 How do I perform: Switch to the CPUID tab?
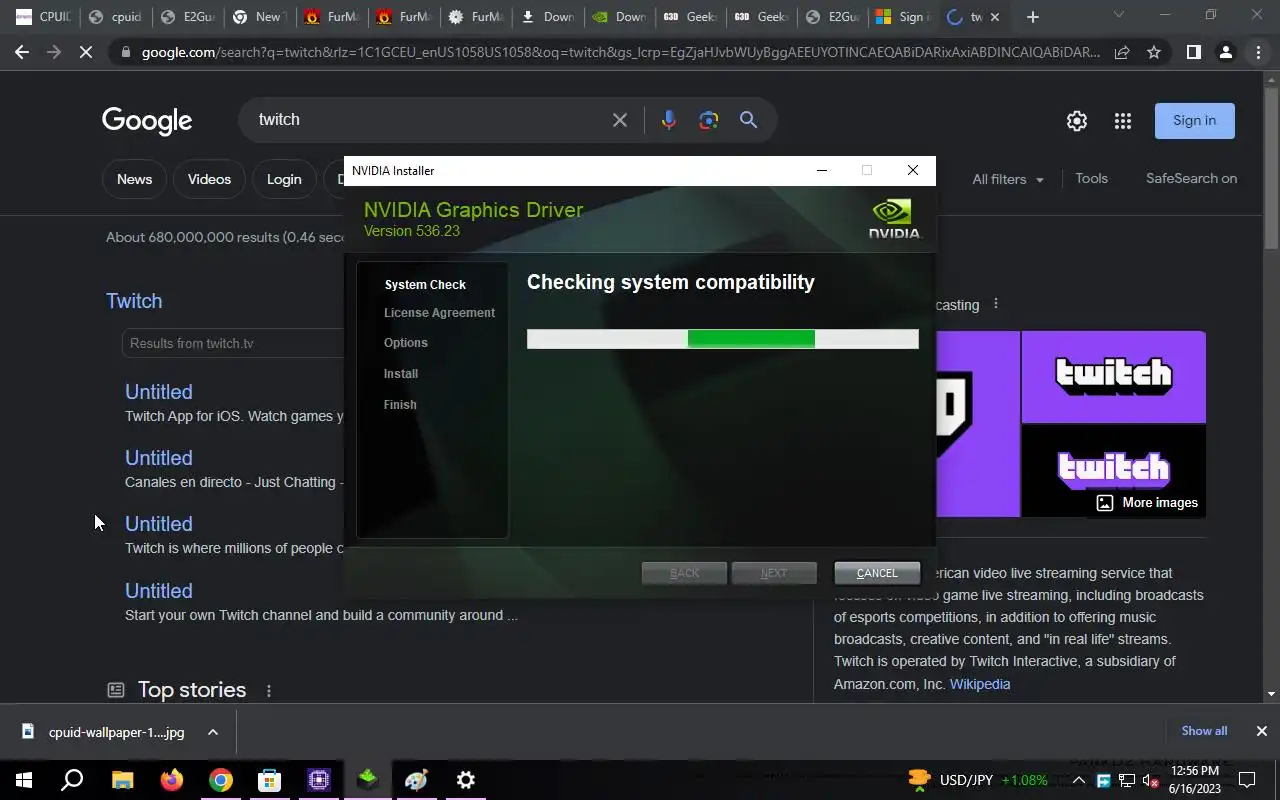pyautogui.click(x=42, y=17)
